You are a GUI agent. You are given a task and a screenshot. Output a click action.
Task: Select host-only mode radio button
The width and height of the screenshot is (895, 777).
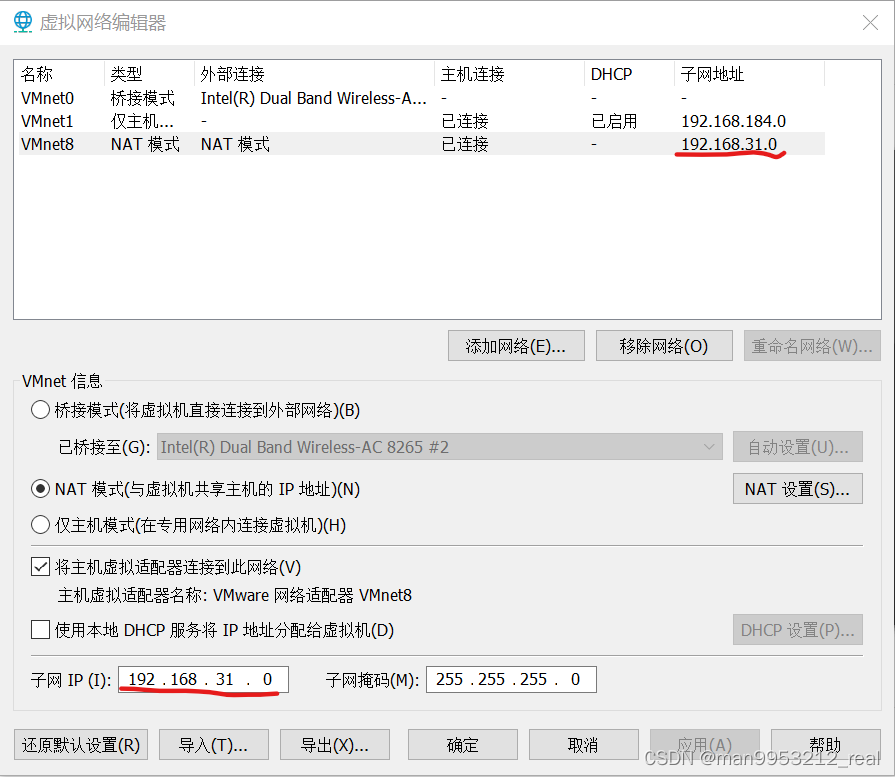41,525
